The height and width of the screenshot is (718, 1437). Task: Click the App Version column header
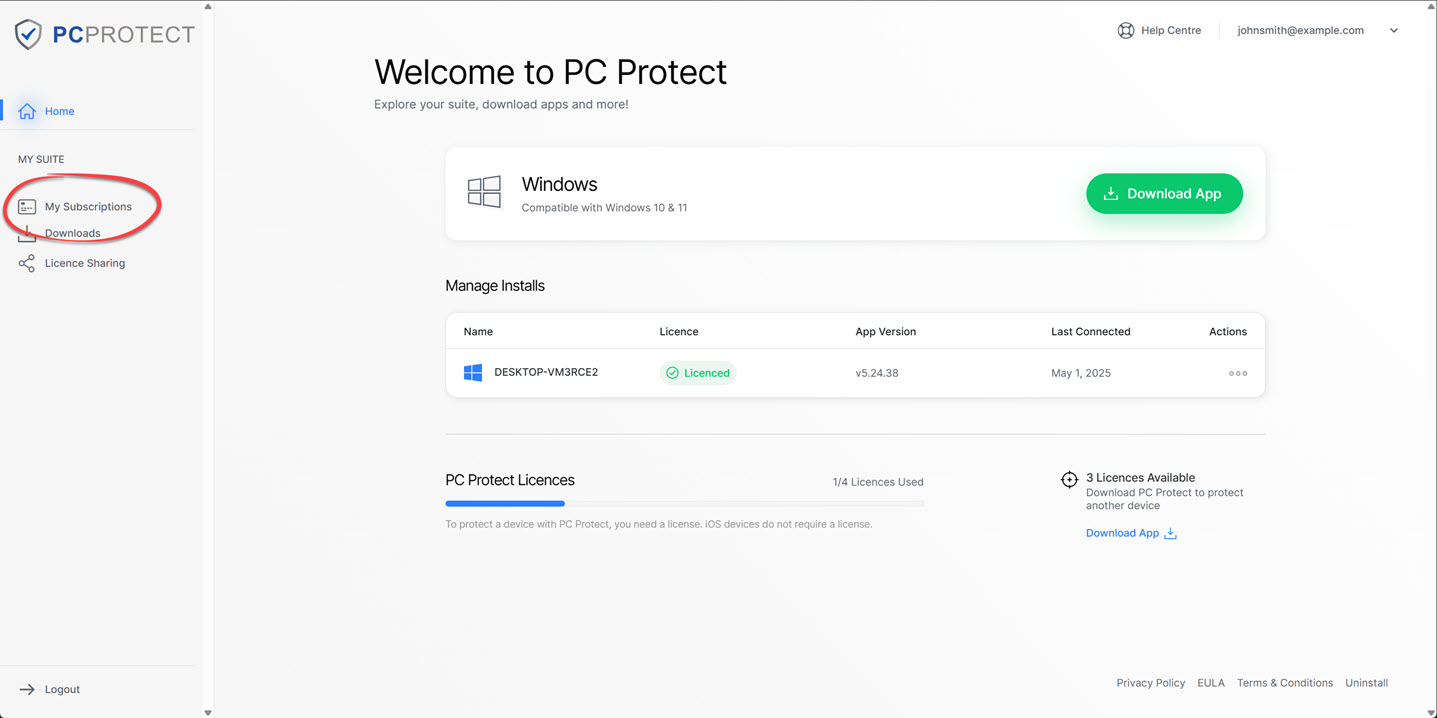pos(886,332)
